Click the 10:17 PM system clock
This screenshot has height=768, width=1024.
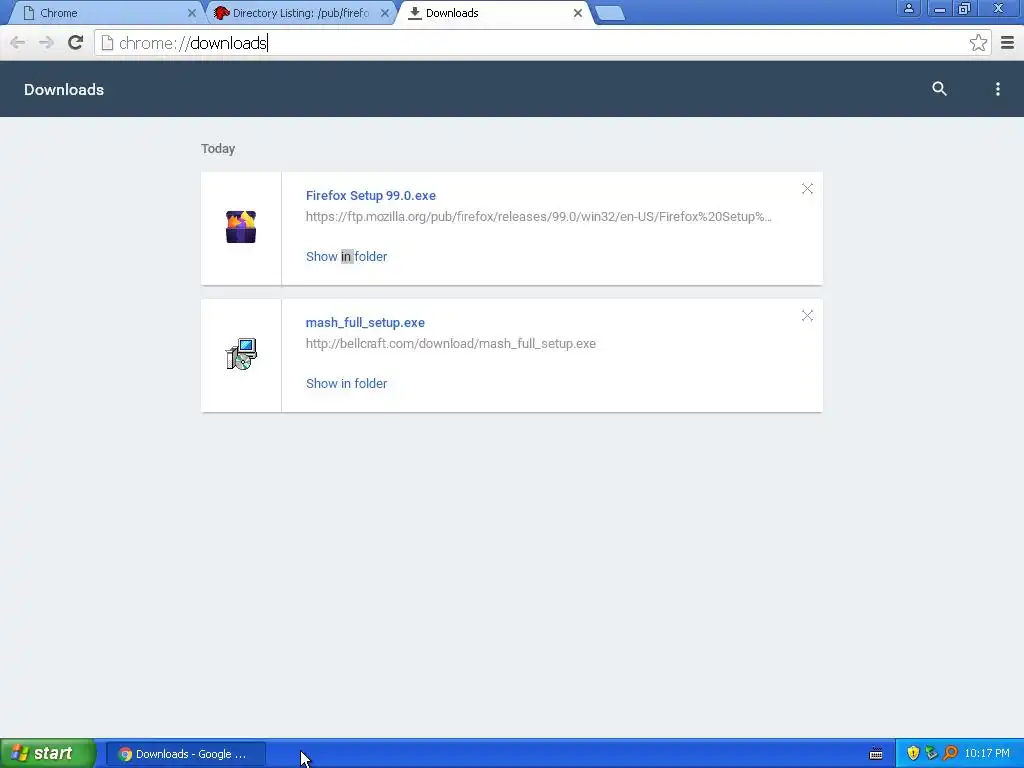pyautogui.click(x=987, y=754)
